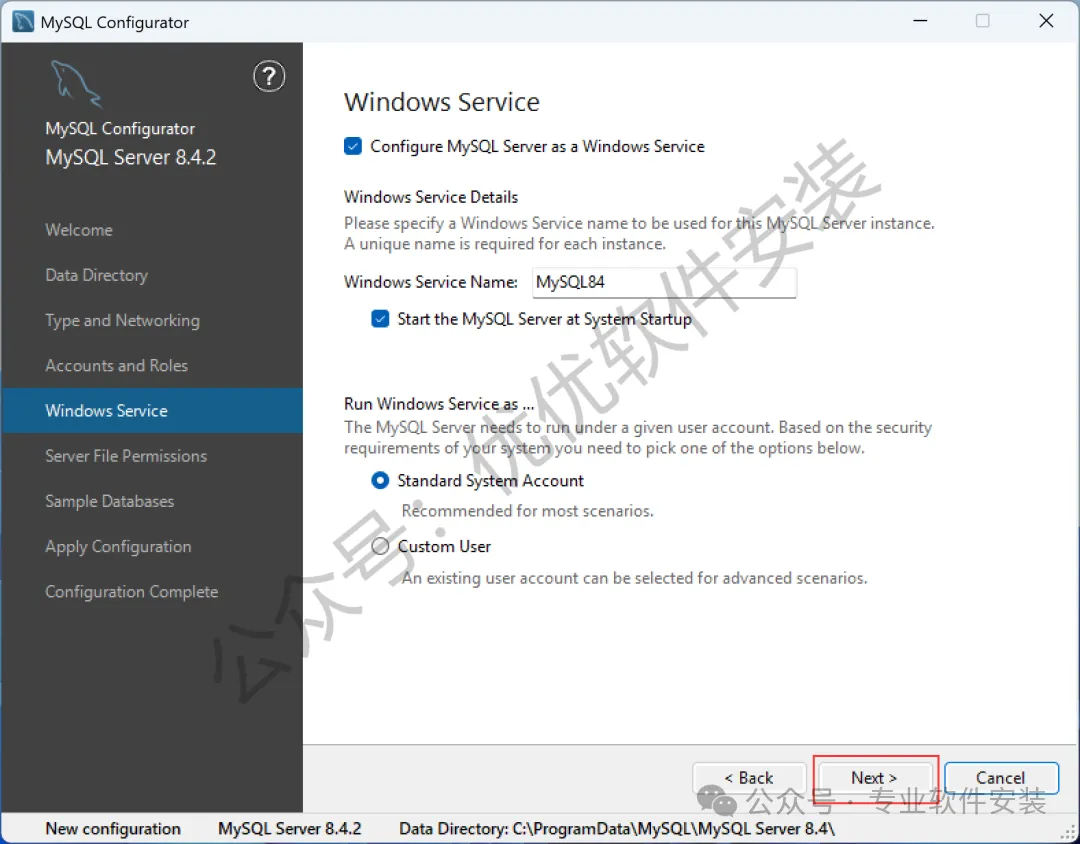This screenshot has height=844, width=1080.
Task: Open the Data Directory step
Action: (x=96, y=276)
